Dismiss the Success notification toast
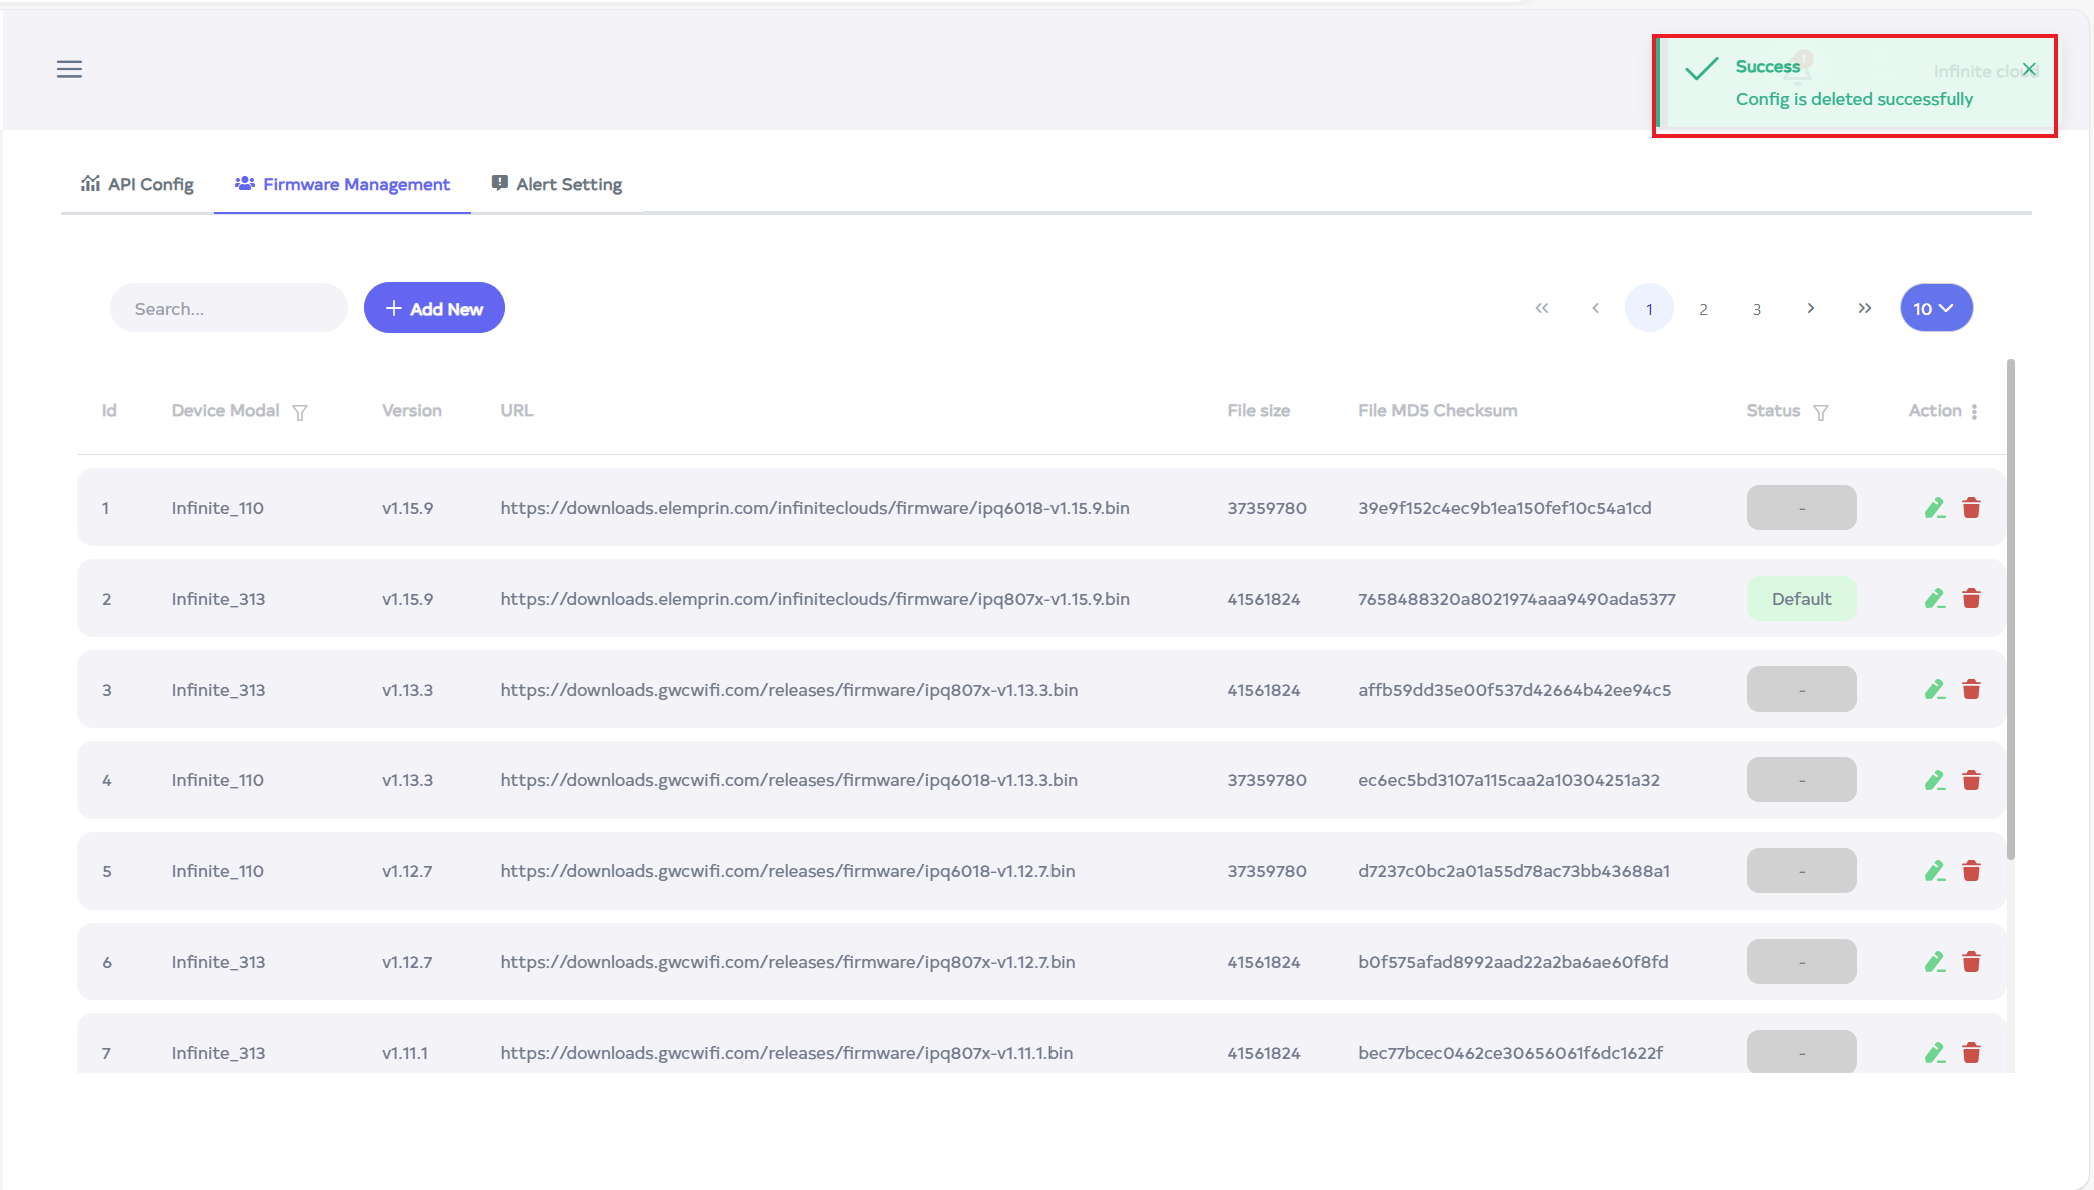 point(2029,69)
